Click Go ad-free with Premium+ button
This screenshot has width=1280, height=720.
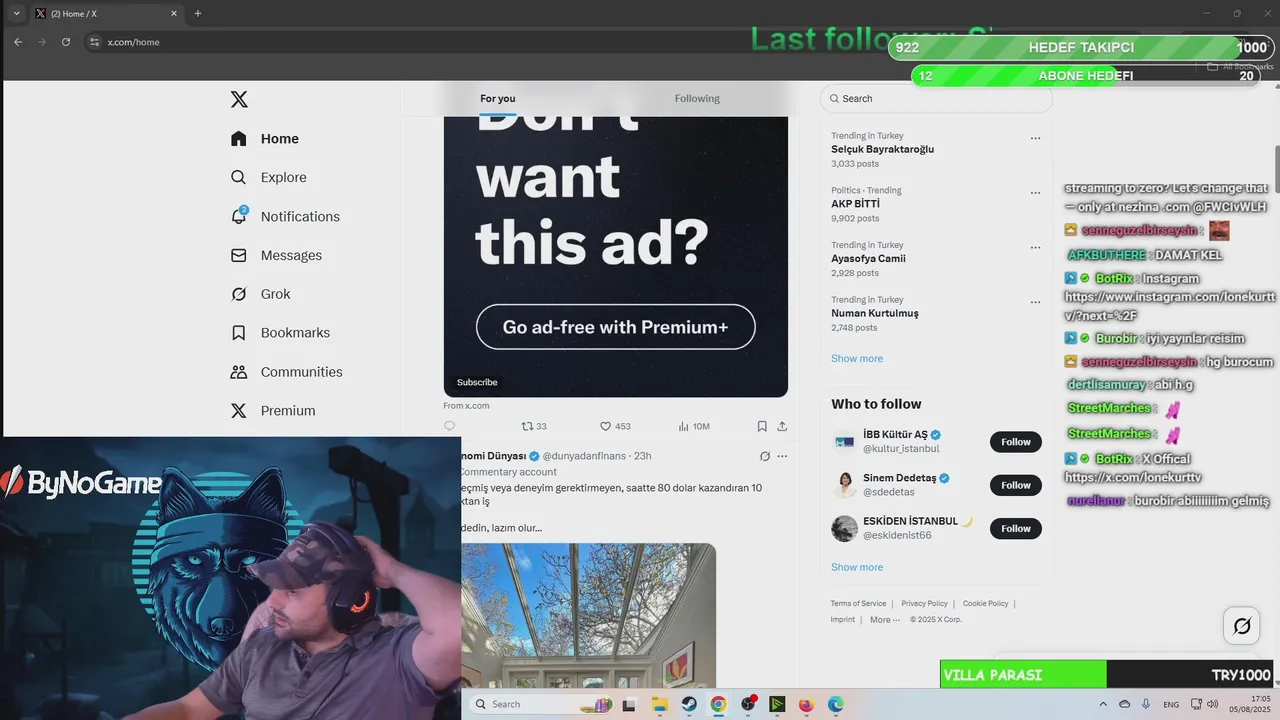[615, 327]
